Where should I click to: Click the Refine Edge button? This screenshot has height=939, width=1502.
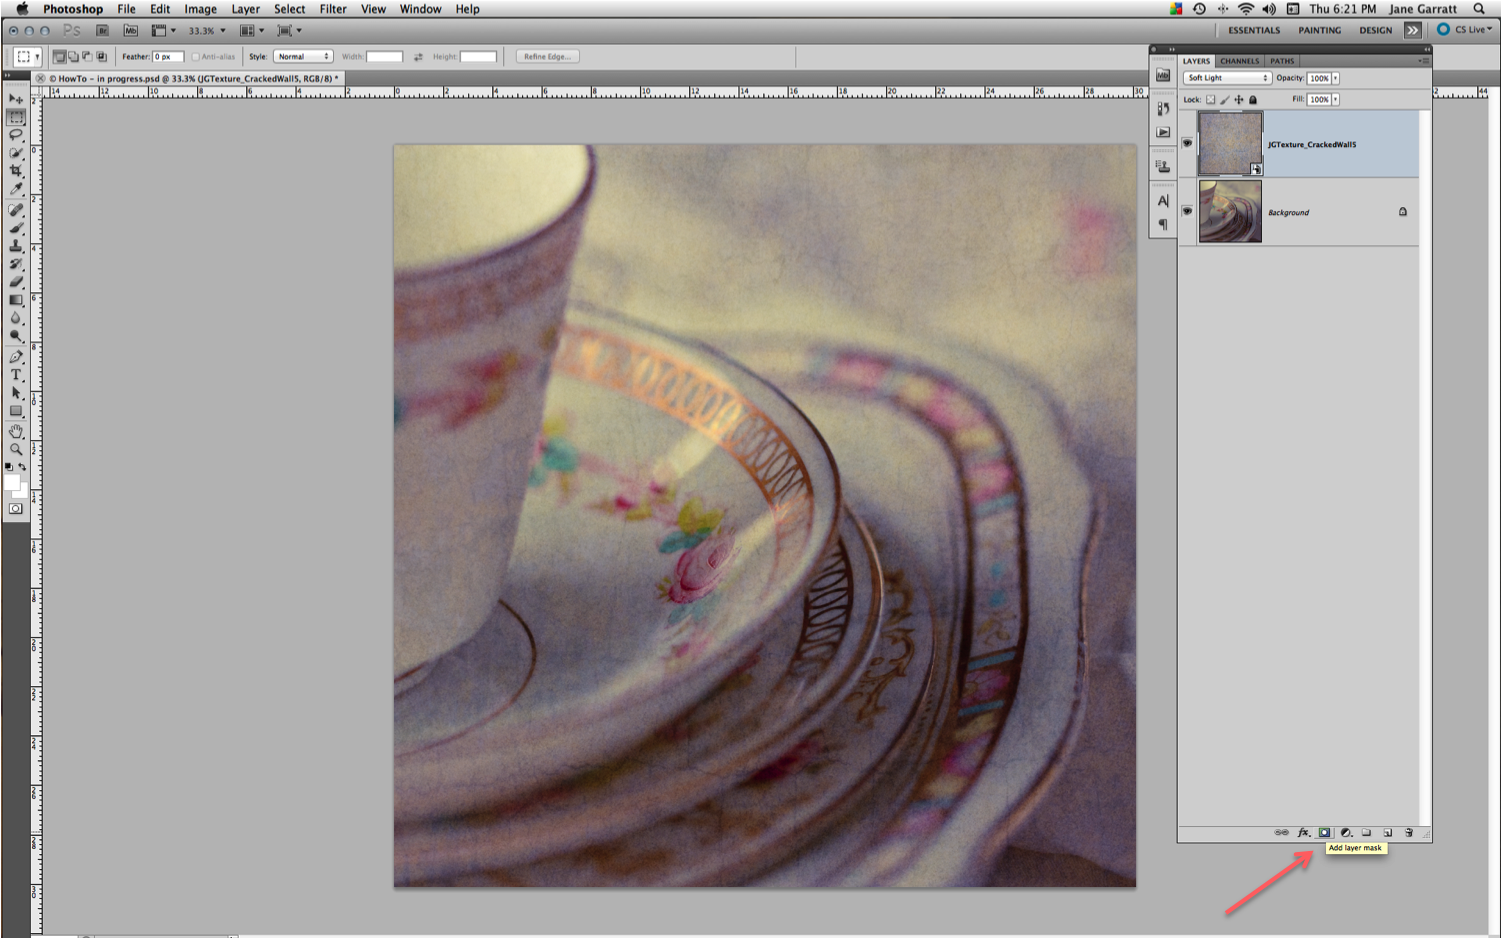pos(546,56)
